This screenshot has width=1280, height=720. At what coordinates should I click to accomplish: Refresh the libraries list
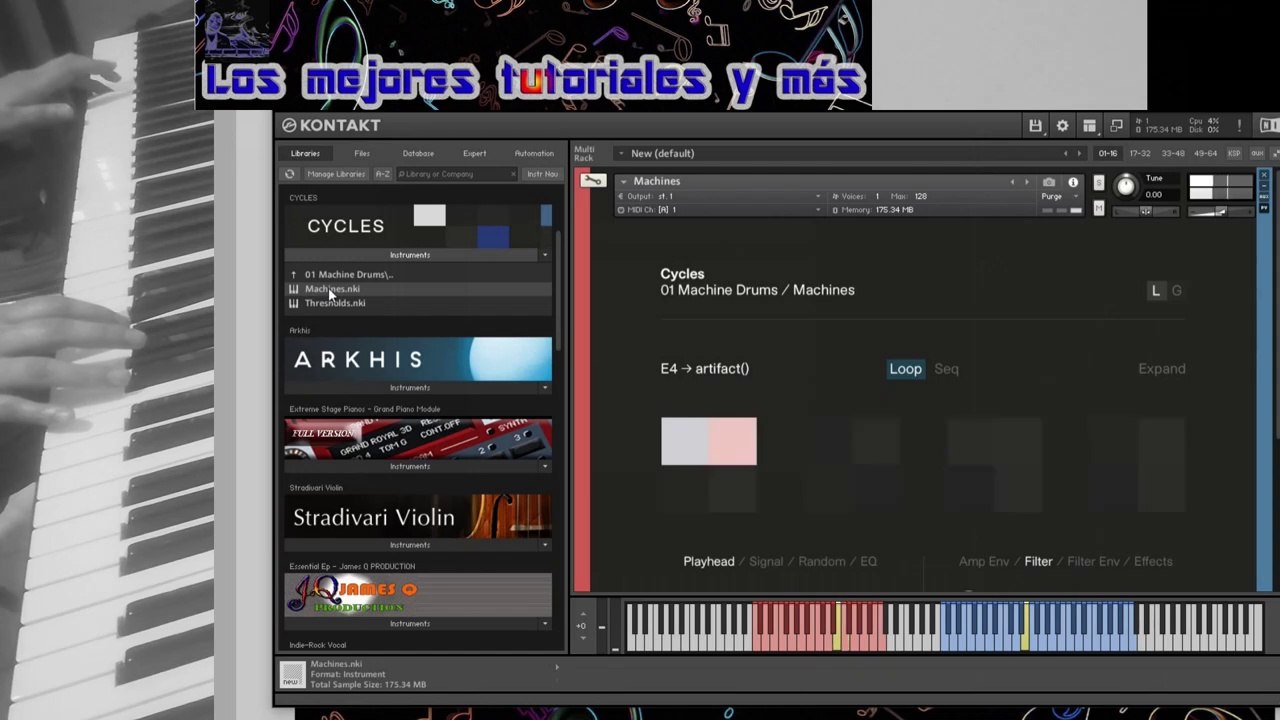290,174
